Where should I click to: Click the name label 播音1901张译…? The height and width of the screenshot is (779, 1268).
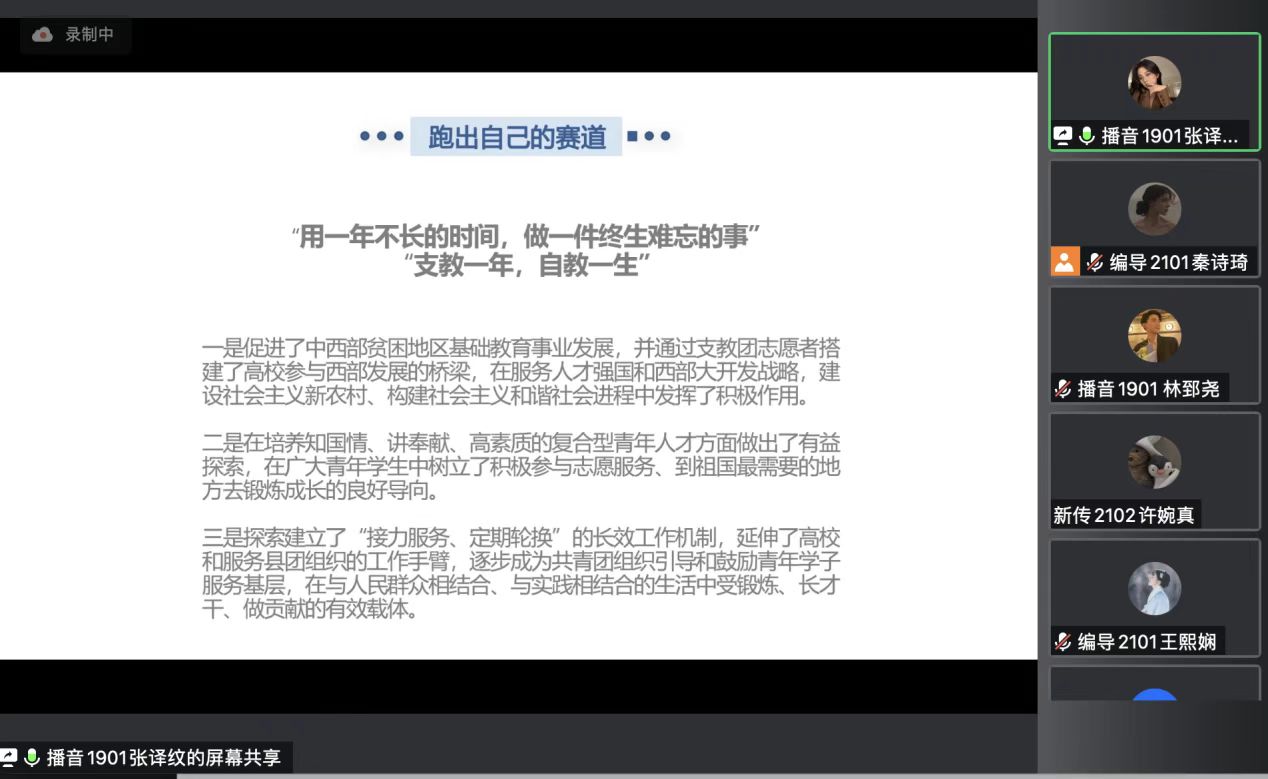[x=1170, y=137]
